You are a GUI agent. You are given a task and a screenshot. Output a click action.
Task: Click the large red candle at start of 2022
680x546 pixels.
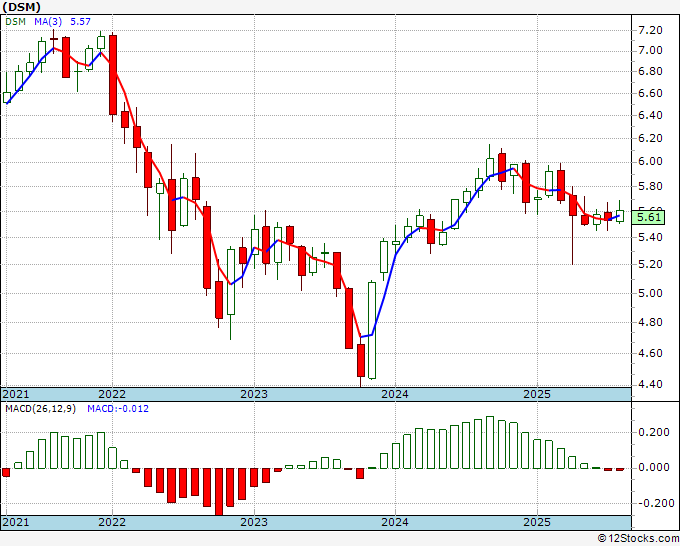tap(113, 75)
